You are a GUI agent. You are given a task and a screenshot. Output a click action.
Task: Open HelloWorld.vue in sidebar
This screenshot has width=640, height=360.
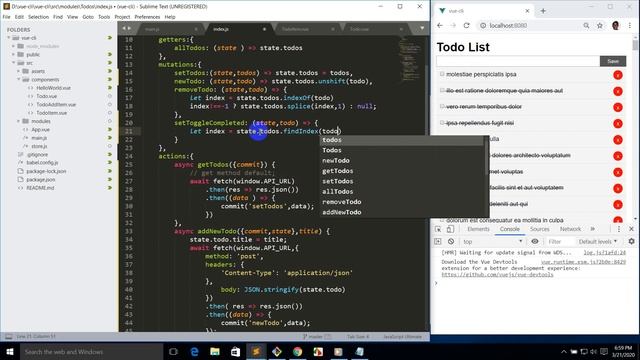[x=53, y=88]
